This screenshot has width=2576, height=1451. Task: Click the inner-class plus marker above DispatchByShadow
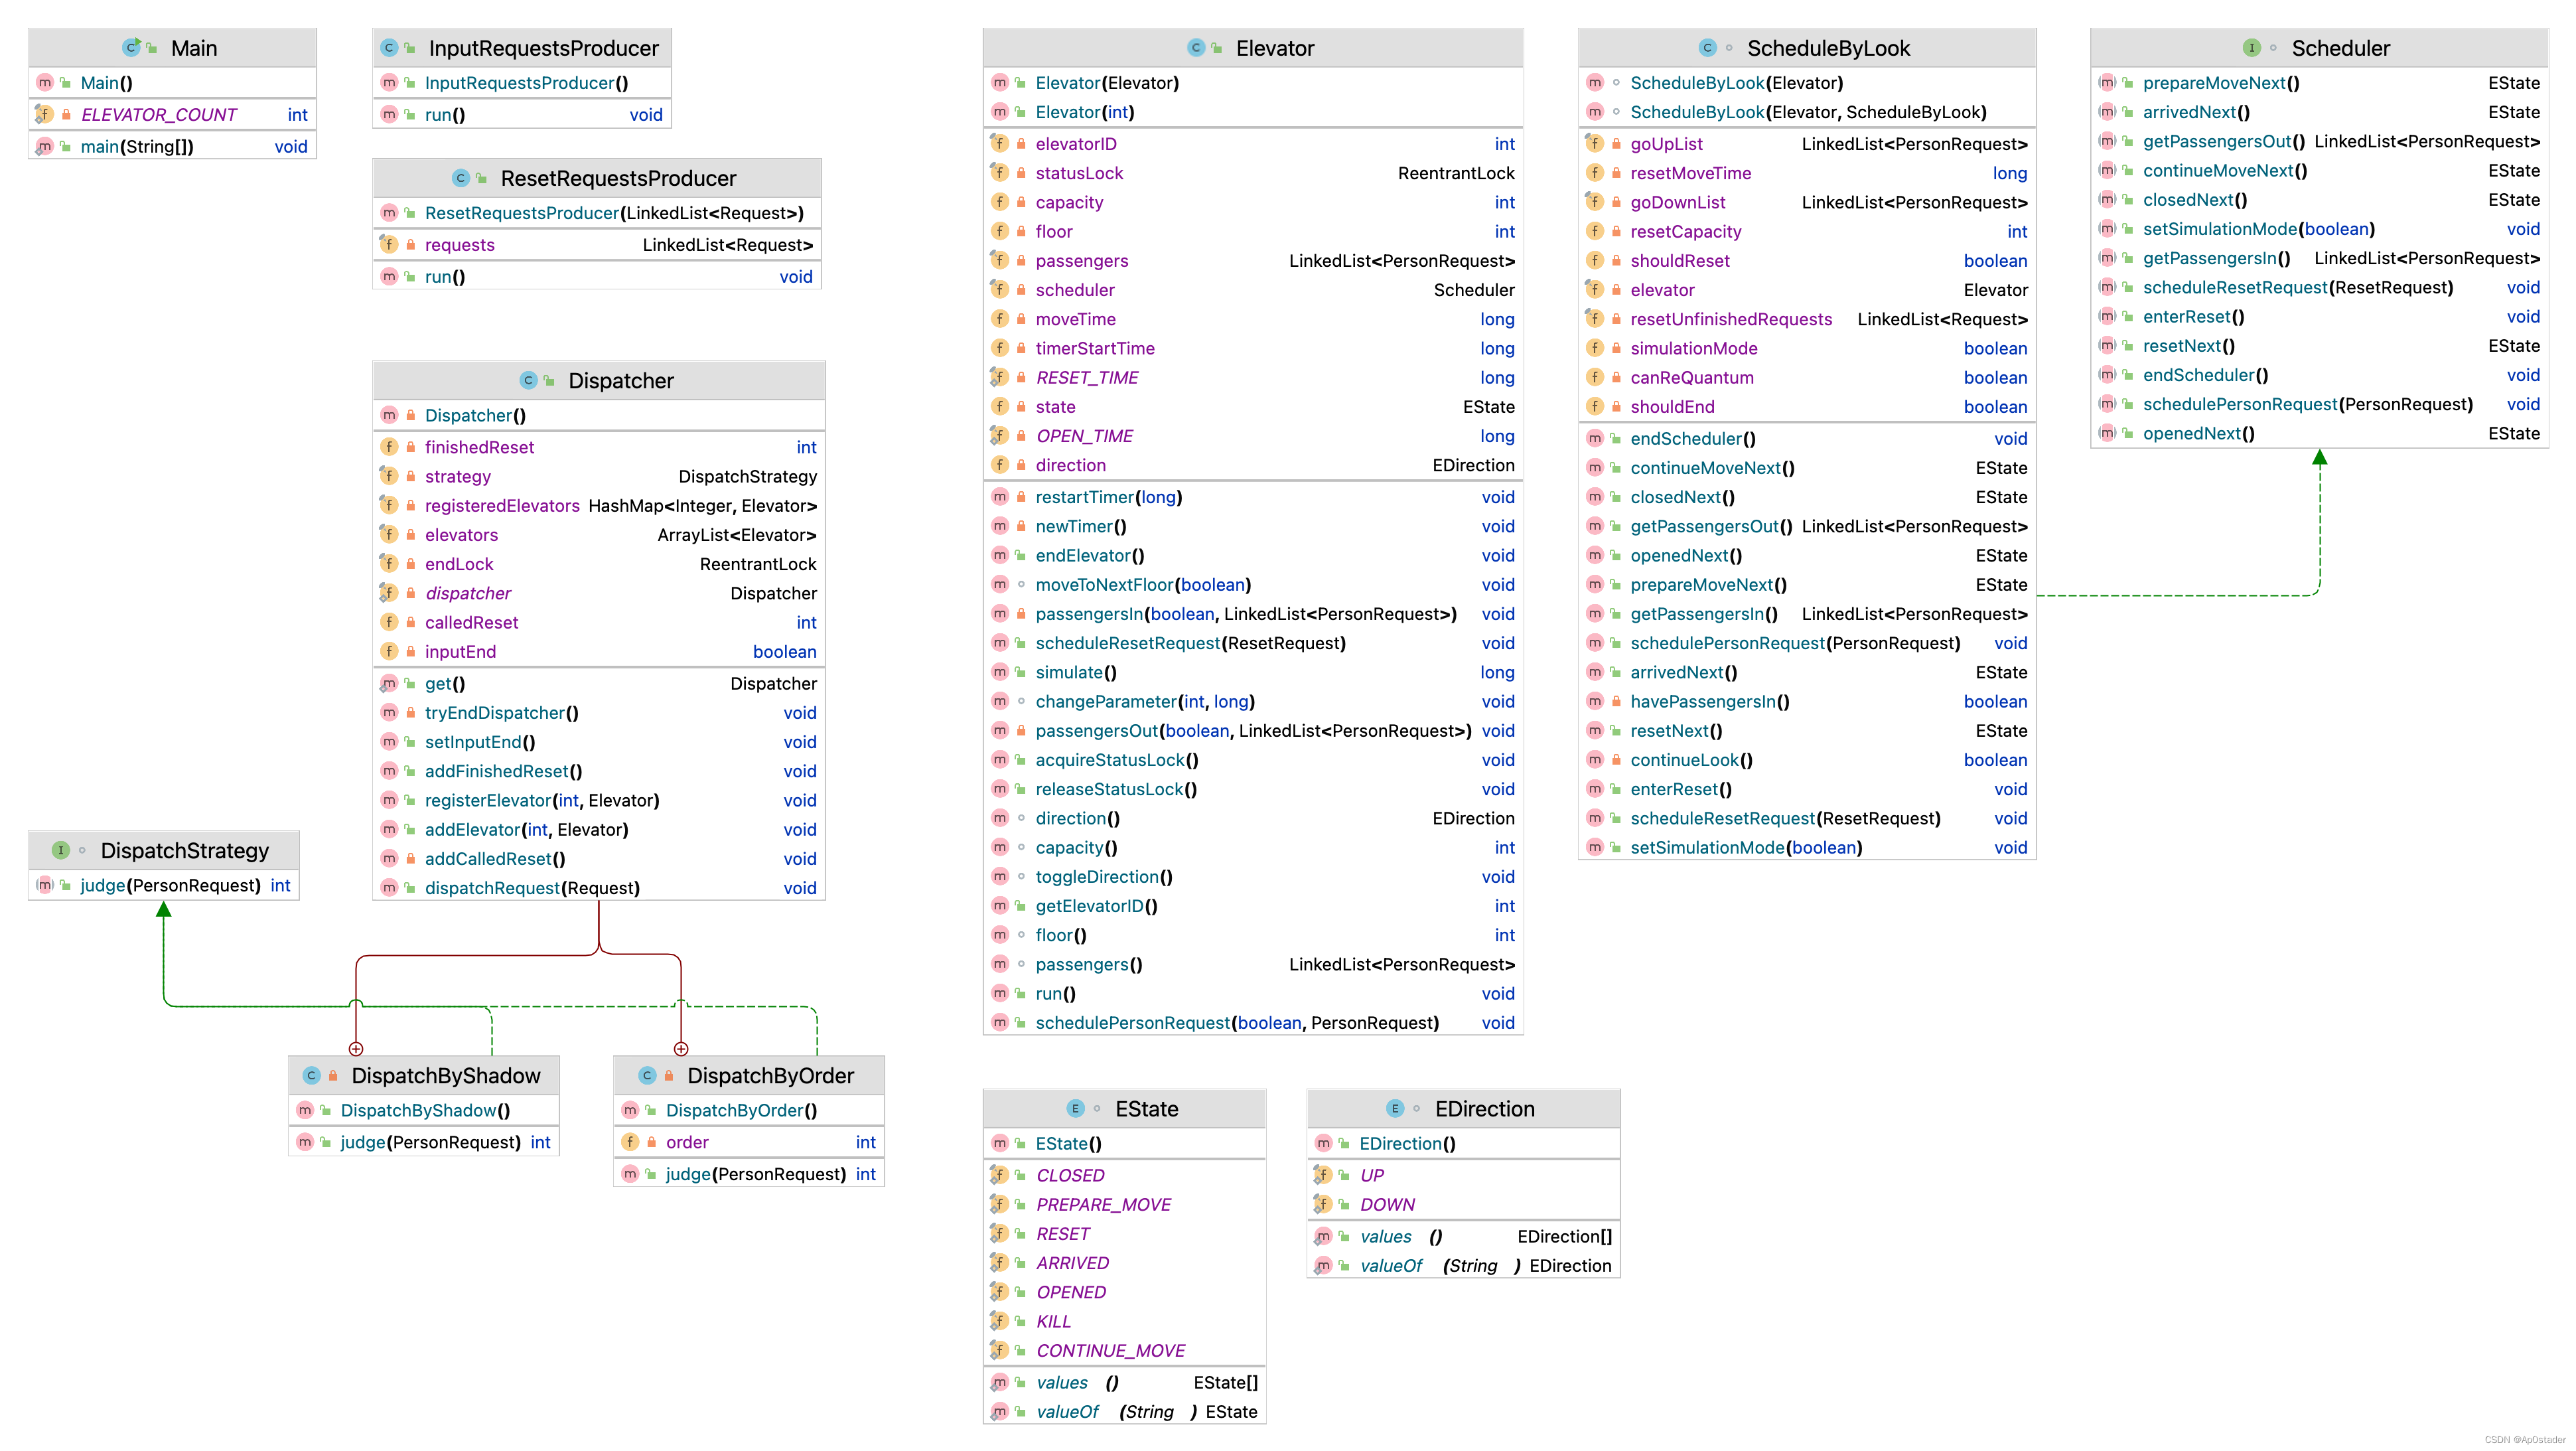pos(356,1049)
